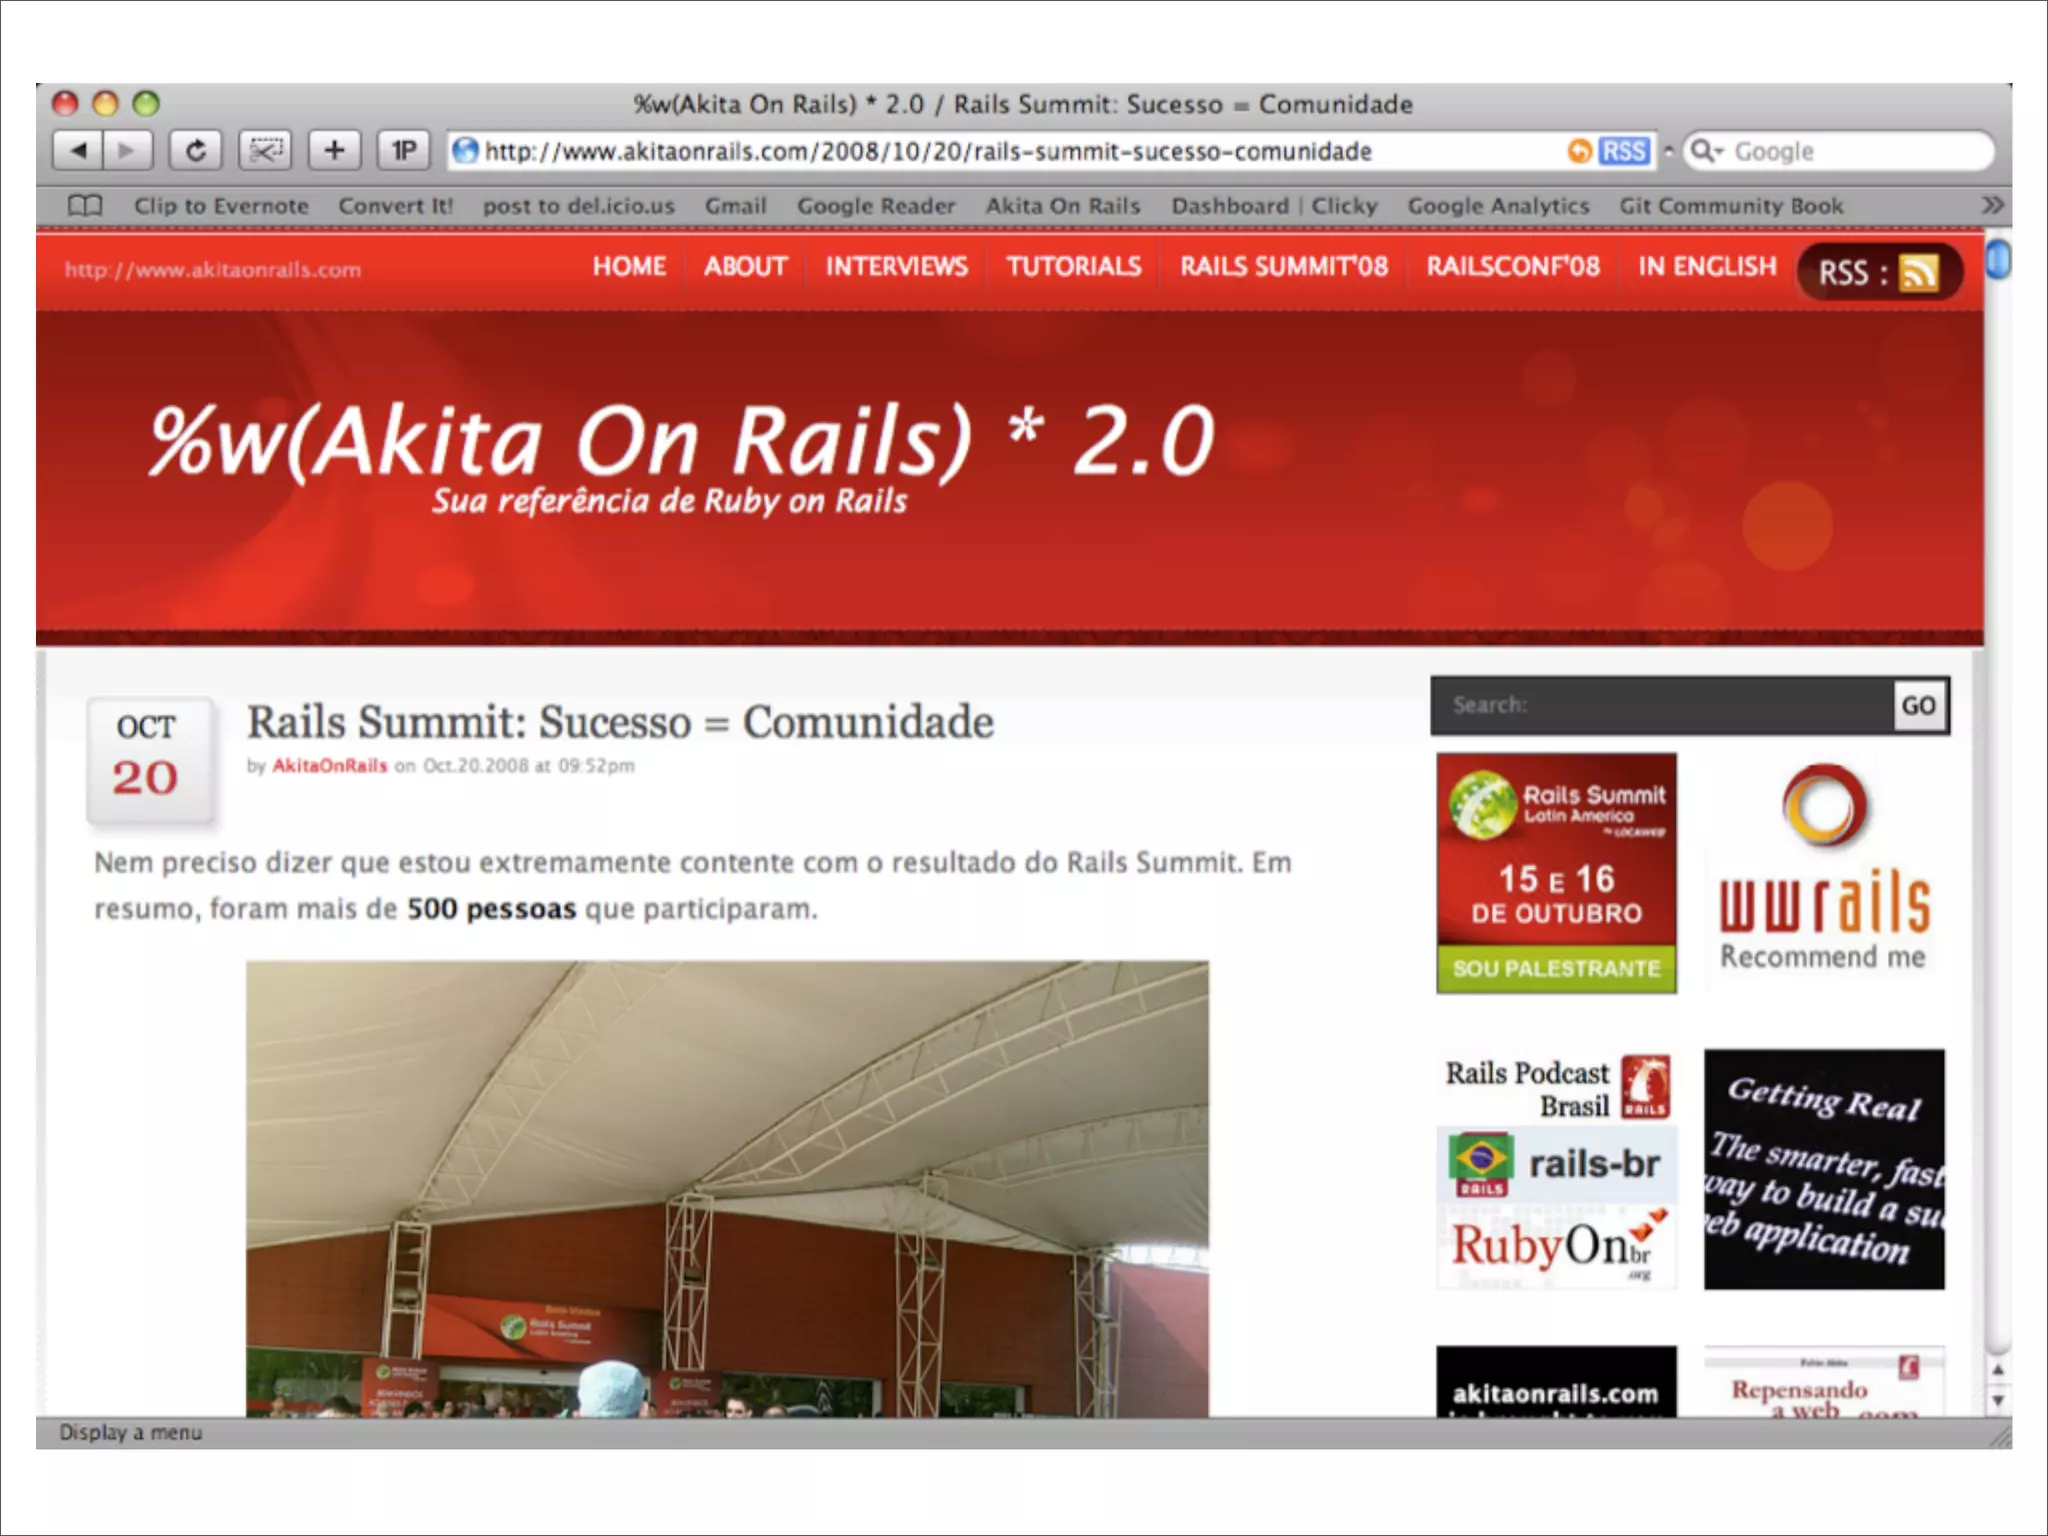Screen dimensions: 2048x1536
Task: Click the 'Display a menu' status text
Action: (x=130, y=1433)
